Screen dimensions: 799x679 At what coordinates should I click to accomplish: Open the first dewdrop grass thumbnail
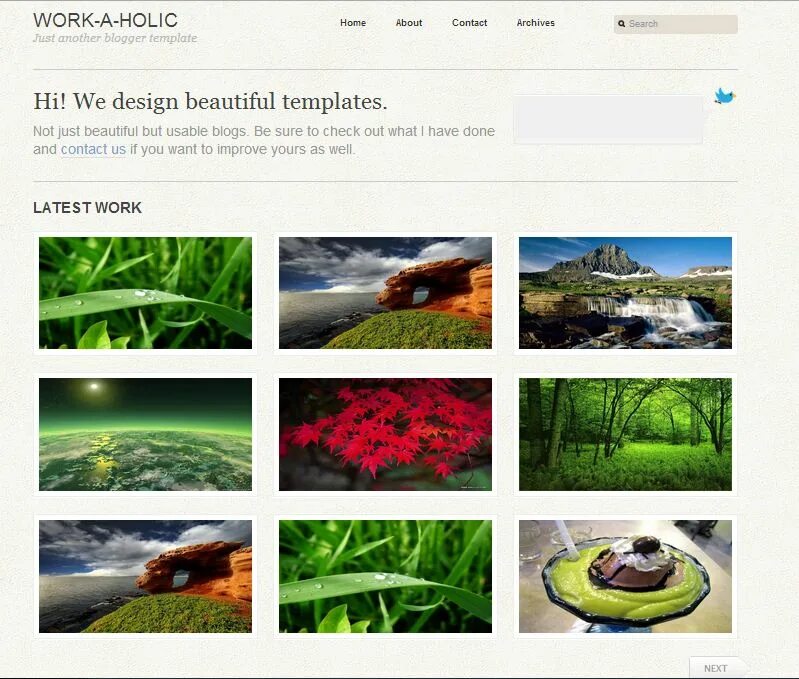(x=145, y=293)
